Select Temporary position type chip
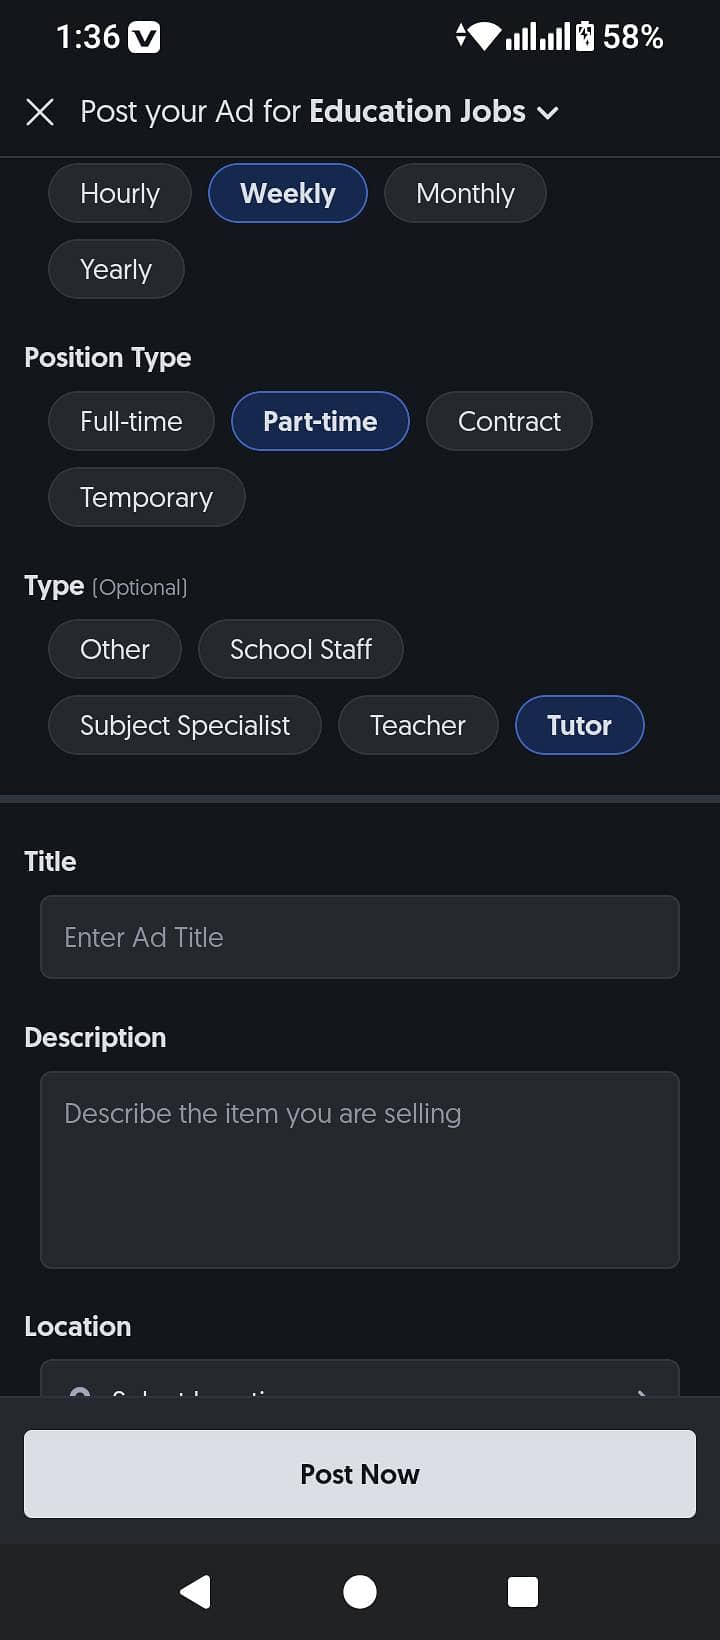 (147, 497)
